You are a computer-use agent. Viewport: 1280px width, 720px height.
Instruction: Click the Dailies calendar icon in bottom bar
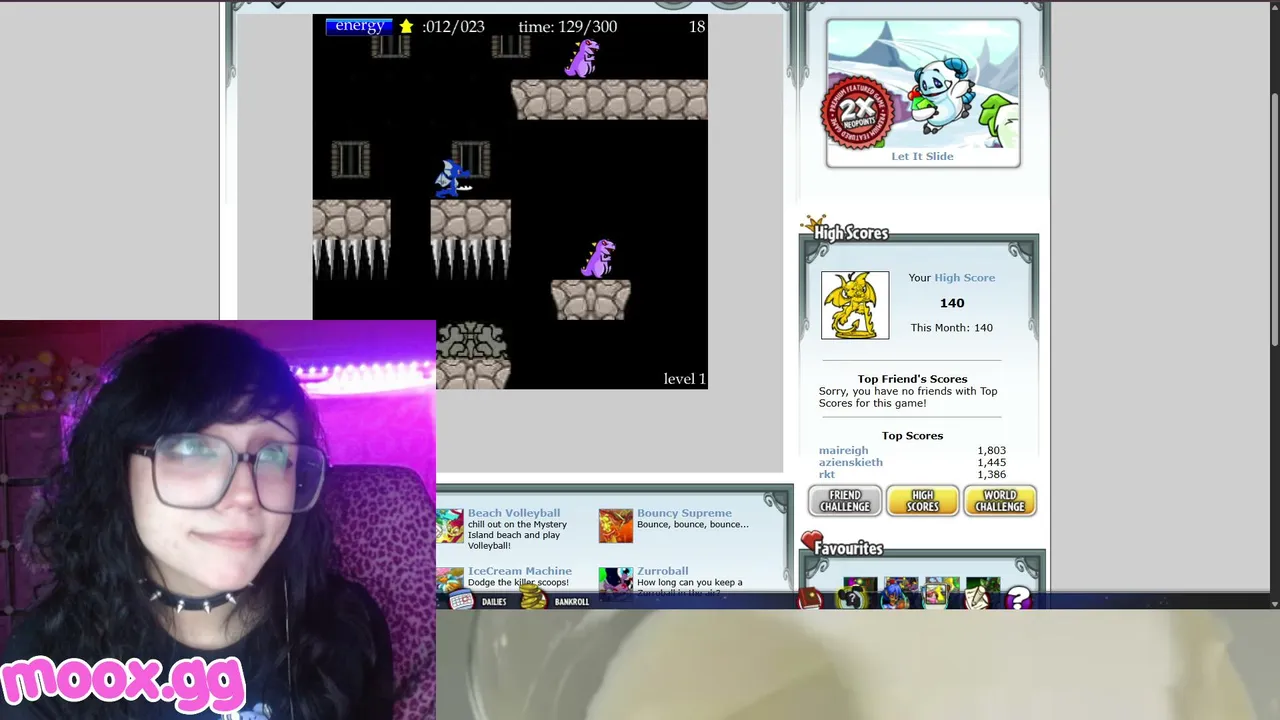pyautogui.click(x=461, y=600)
